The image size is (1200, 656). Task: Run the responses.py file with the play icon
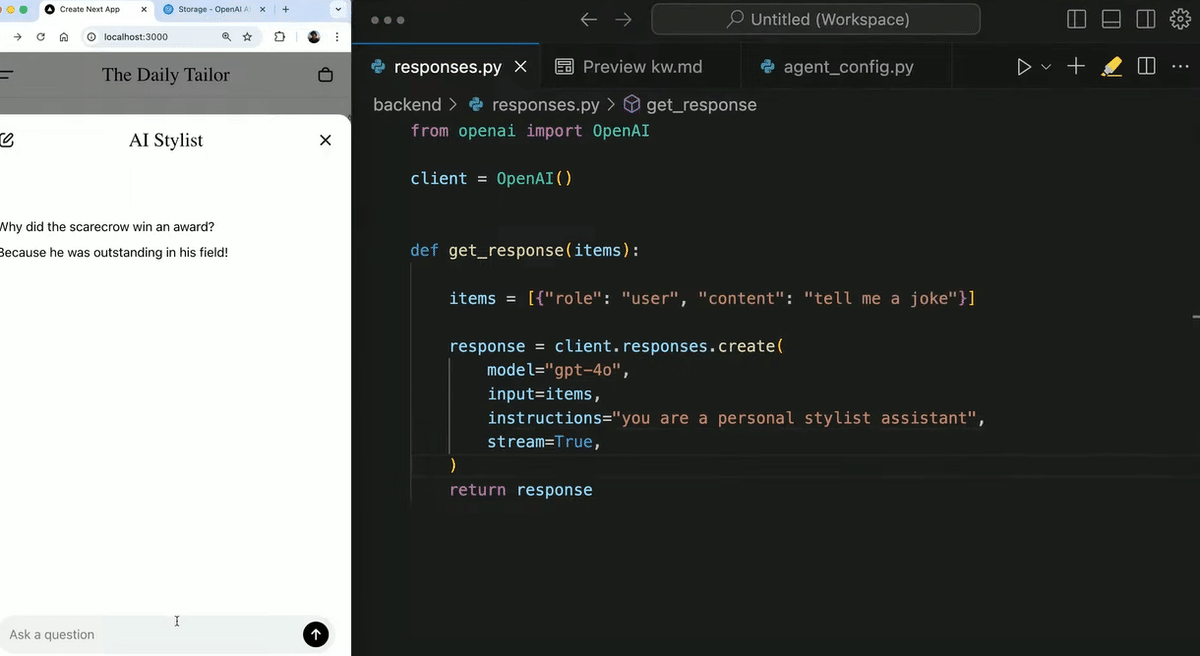(x=1023, y=67)
